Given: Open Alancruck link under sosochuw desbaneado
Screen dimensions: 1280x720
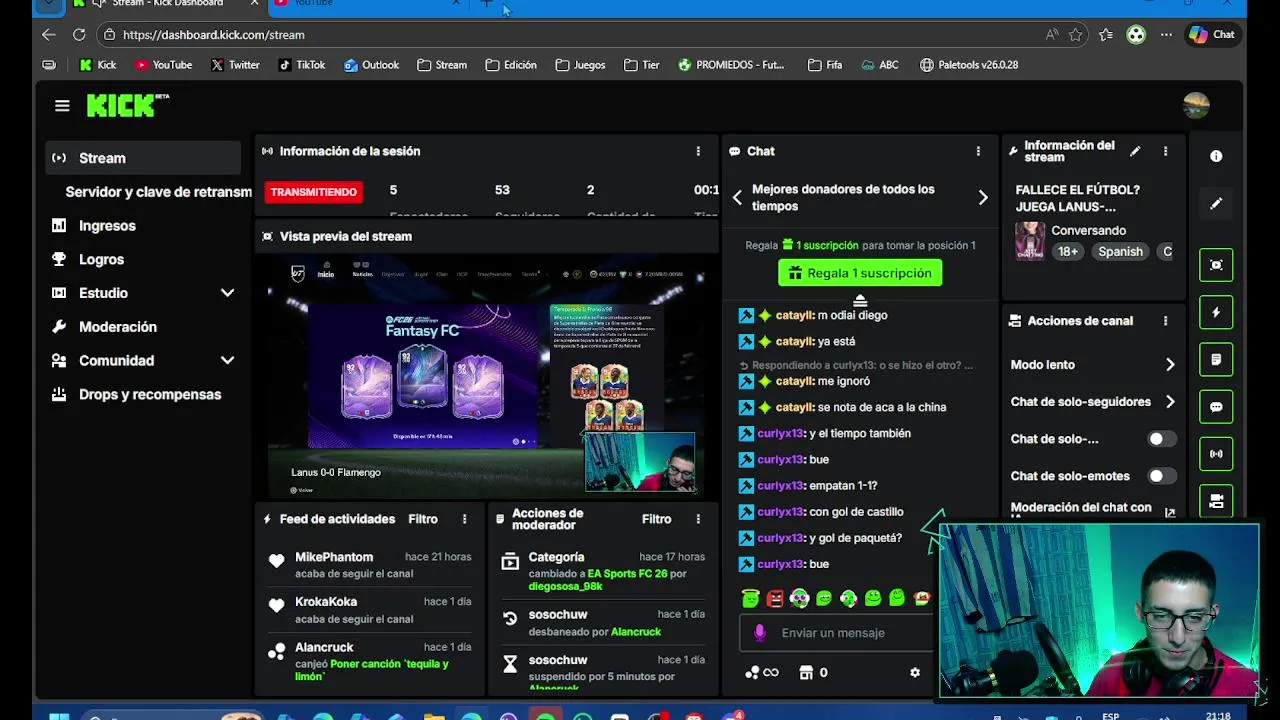Looking at the screenshot, I should [x=636, y=632].
